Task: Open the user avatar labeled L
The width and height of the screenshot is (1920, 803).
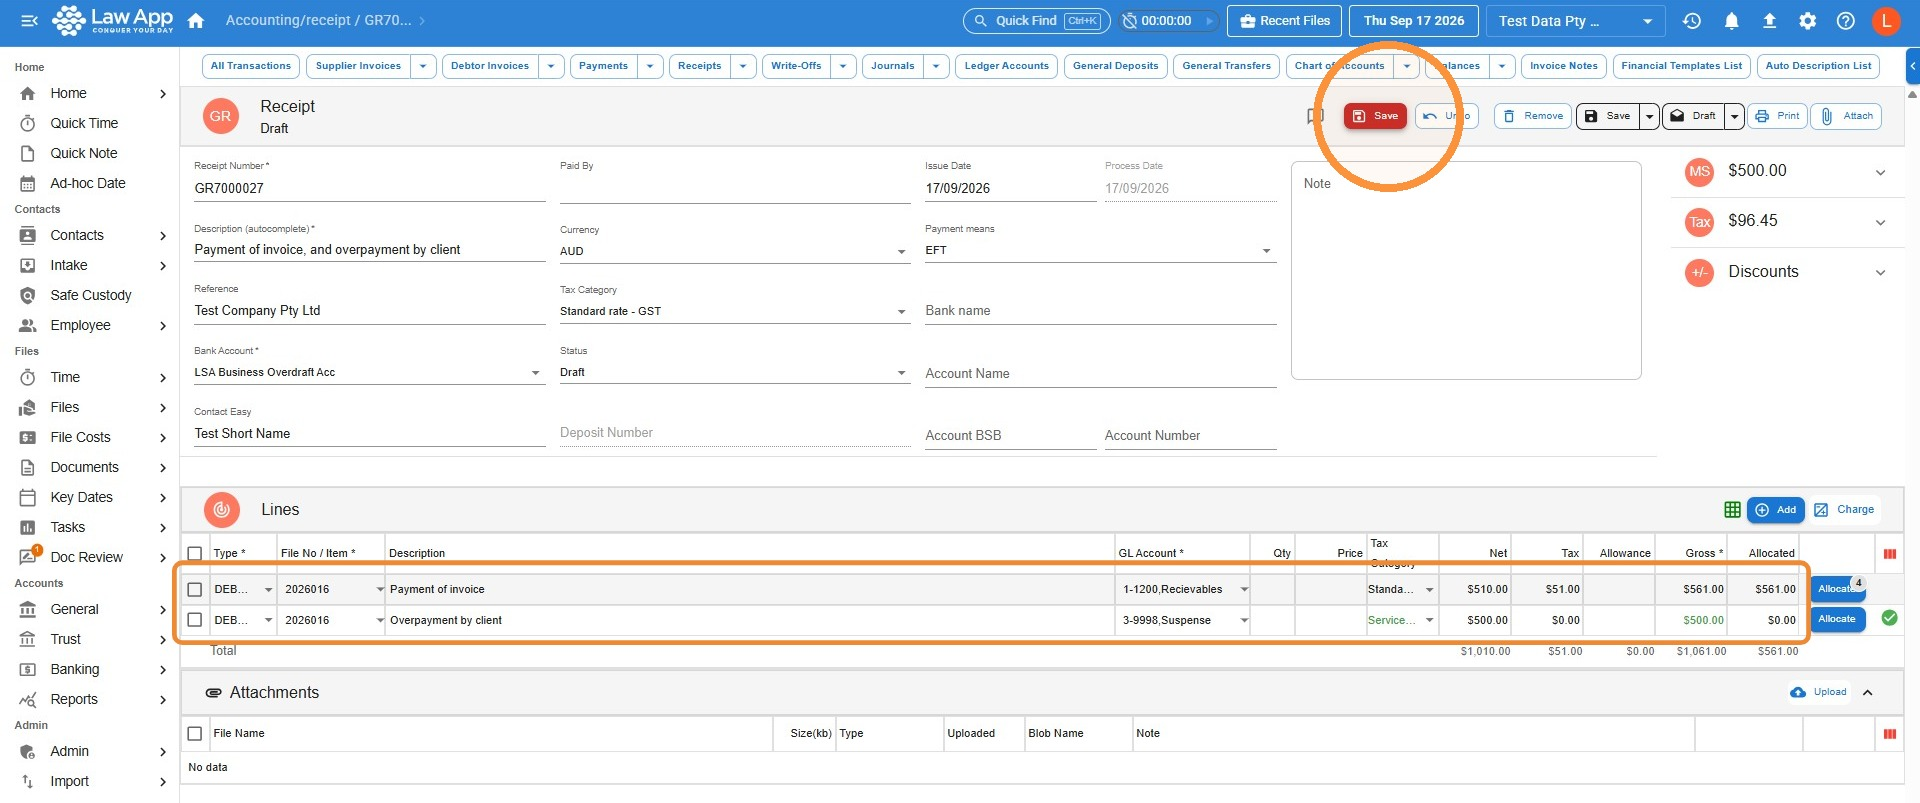Action: pos(1886,20)
